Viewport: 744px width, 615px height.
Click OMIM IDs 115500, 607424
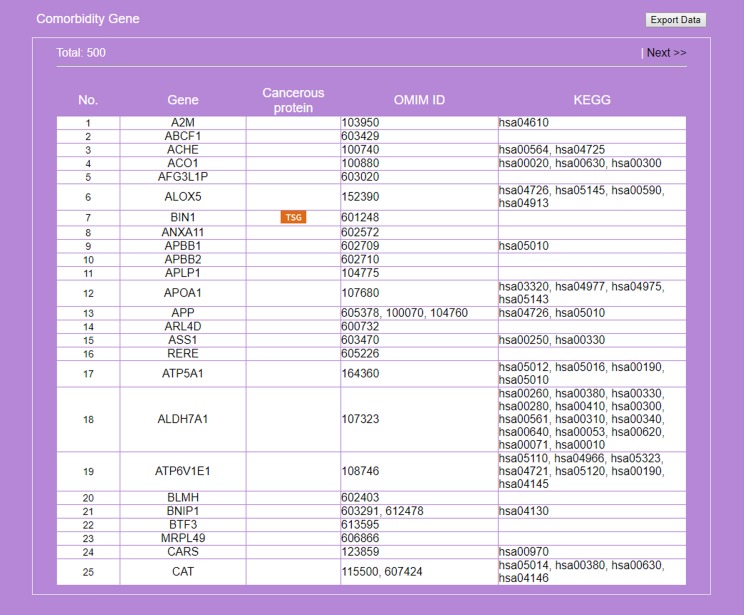click(x=381, y=571)
